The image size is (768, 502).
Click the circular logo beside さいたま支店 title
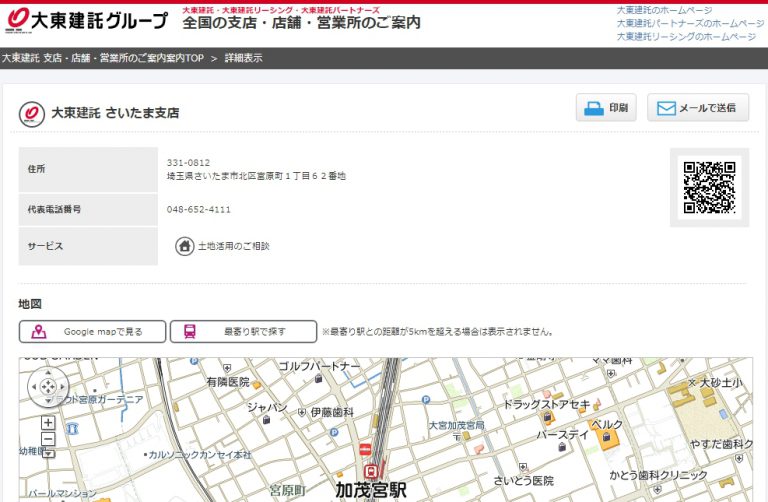click(x=32, y=114)
